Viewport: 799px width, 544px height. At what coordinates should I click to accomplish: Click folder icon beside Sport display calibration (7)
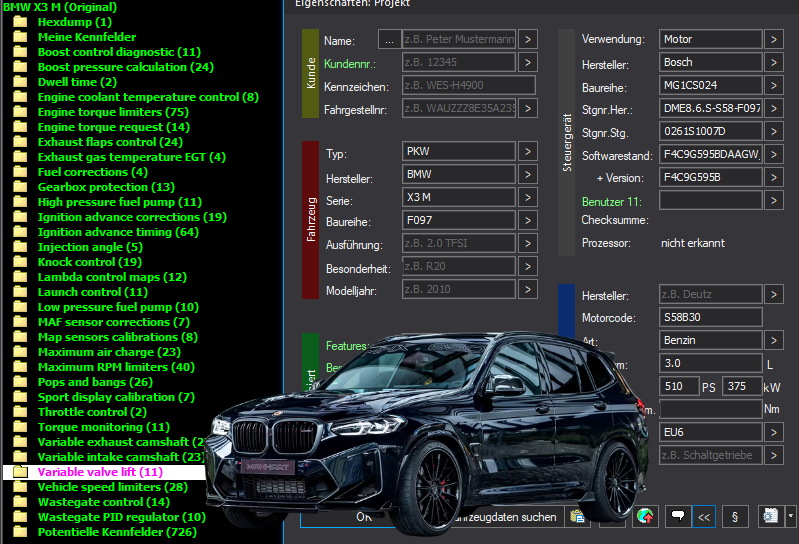(x=20, y=397)
